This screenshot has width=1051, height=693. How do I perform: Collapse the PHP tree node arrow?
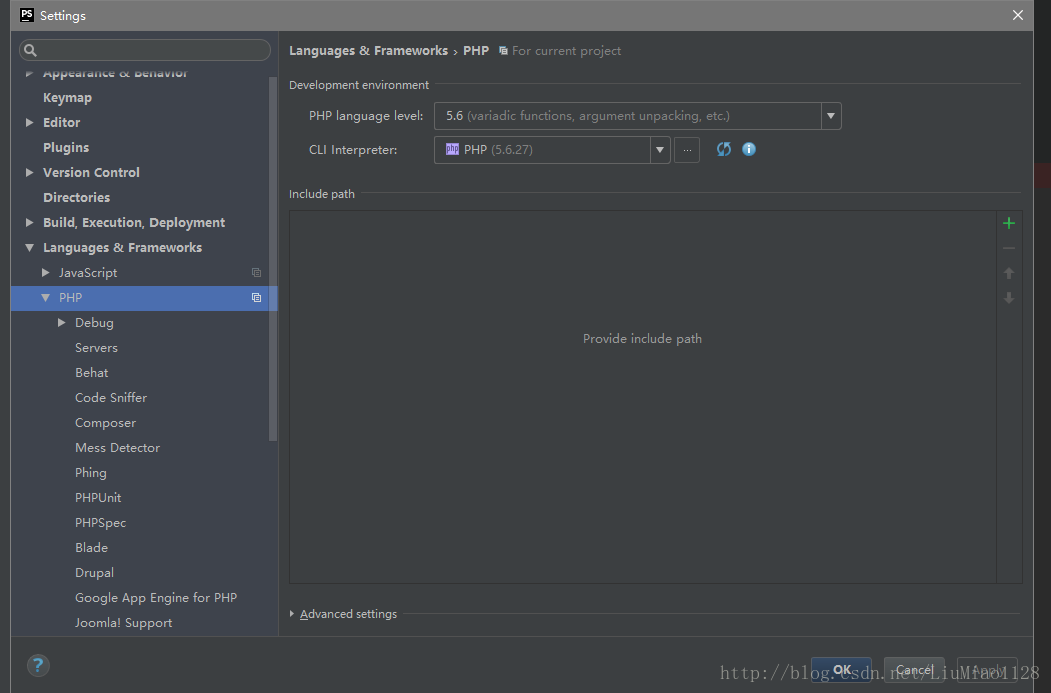coord(46,298)
